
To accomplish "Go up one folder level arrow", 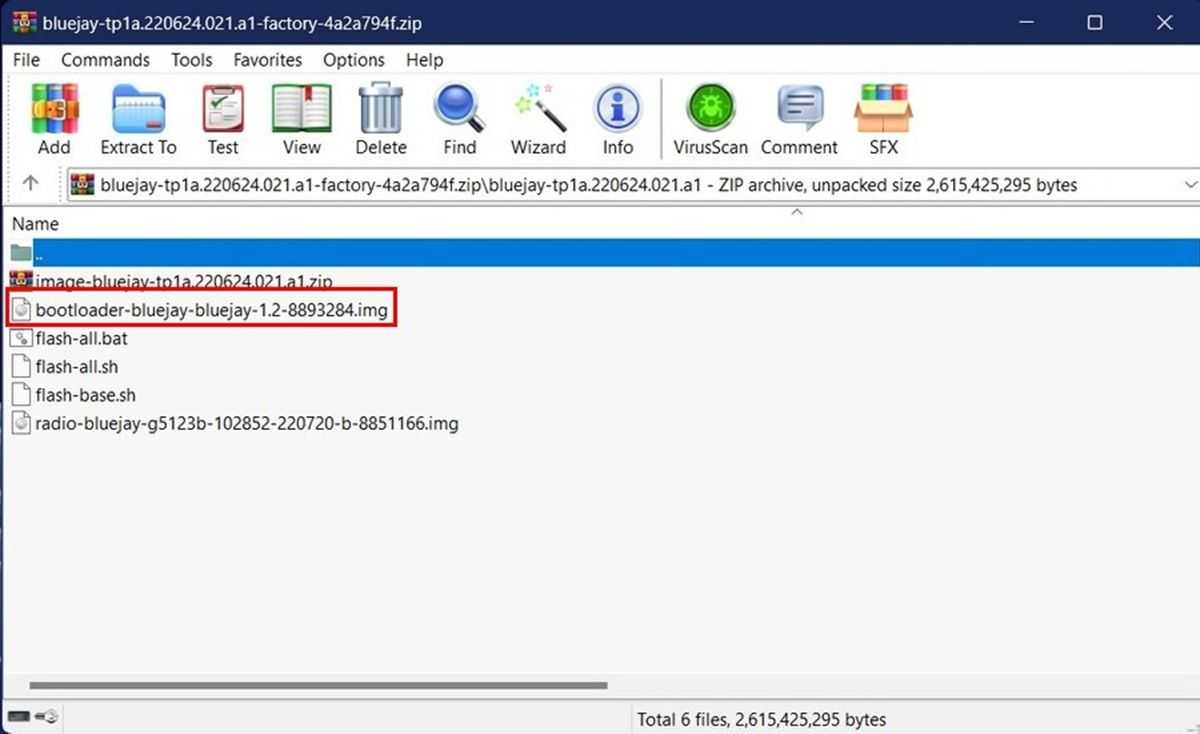I will pos(30,184).
